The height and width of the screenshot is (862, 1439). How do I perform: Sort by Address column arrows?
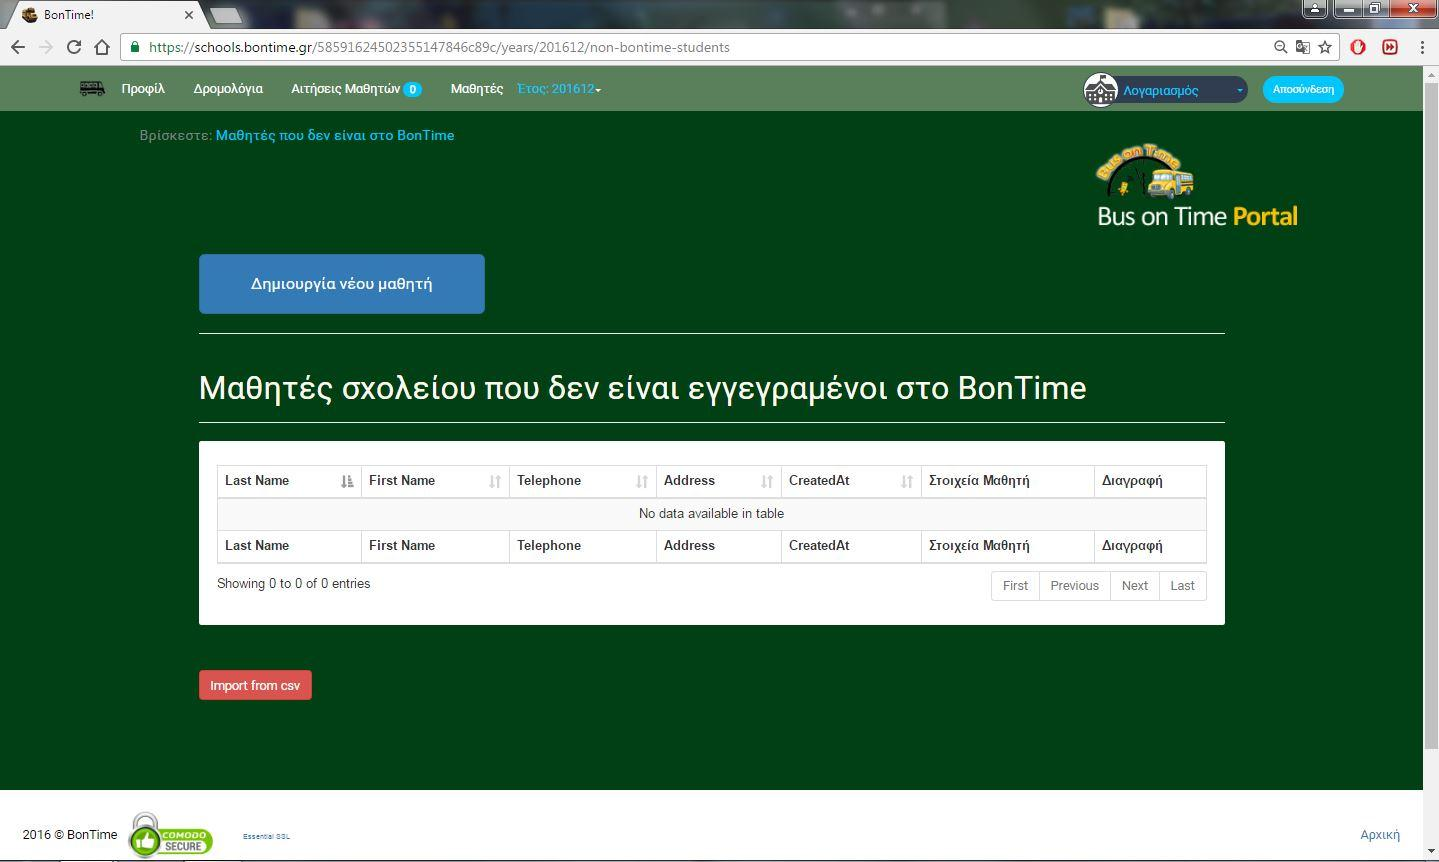coord(767,481)
